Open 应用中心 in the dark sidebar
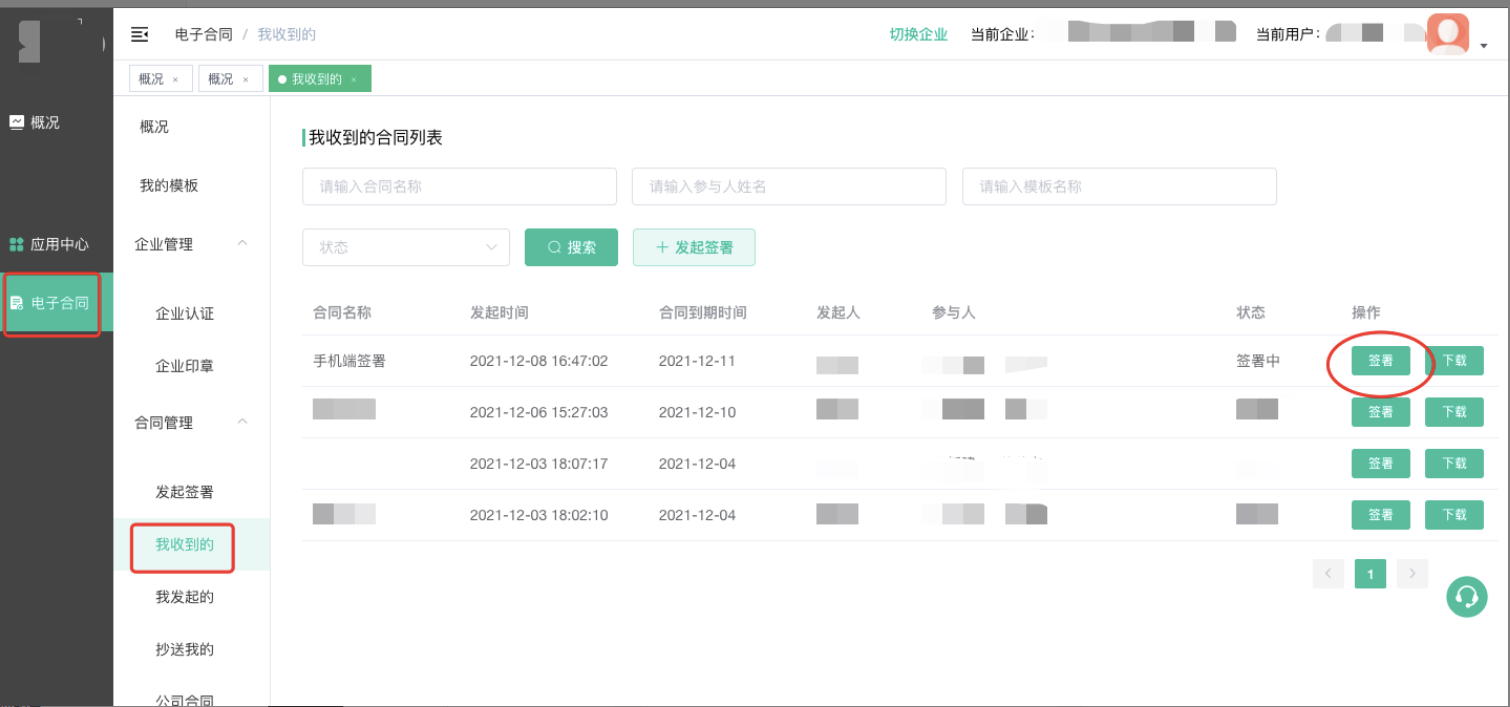This screenshot has width=1510, height=707. tap(50, 244)
